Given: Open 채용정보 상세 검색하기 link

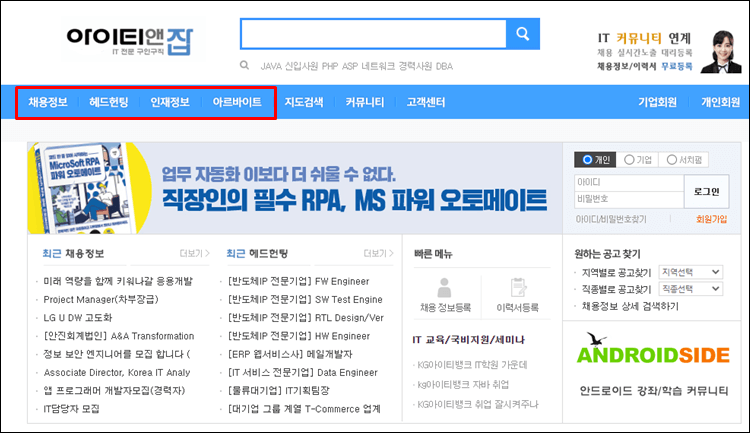Looking at the screenshot, I should [x=630, y=306].
